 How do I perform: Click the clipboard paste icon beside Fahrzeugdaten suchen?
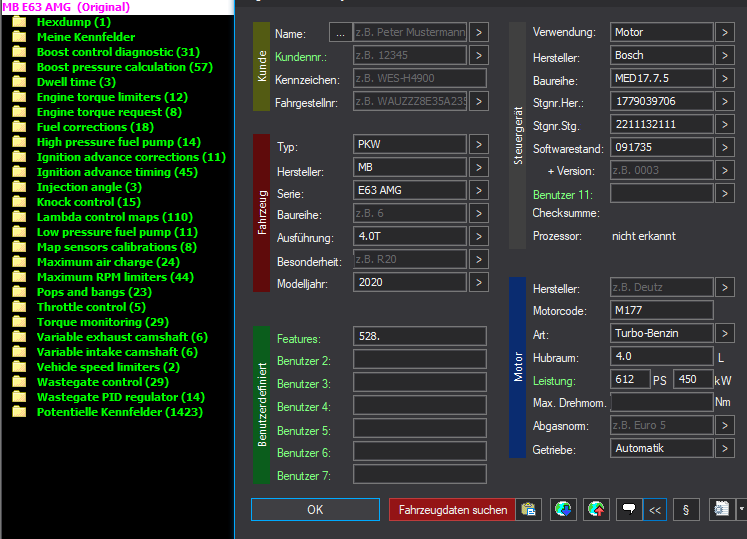[528, 509]
